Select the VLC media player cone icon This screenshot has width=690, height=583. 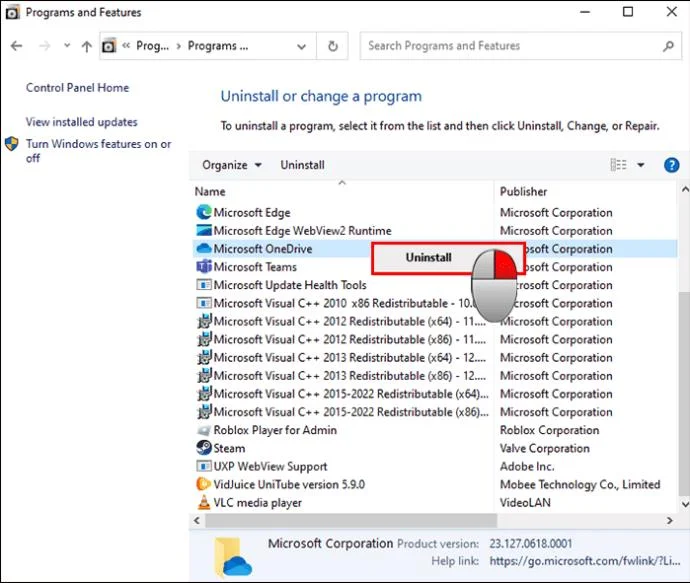204,502
